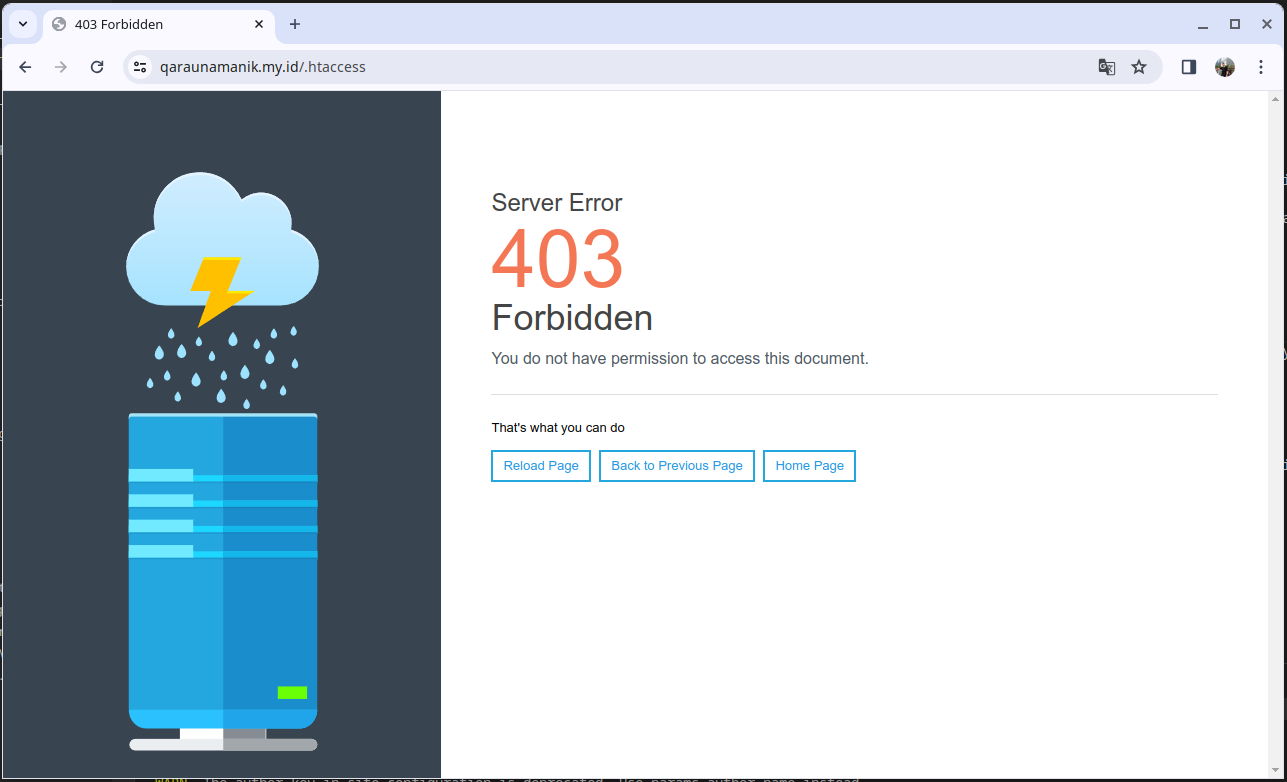This screenshot has width=1287, height=782.
Task: Click the Home Page button
Action: 809,465
